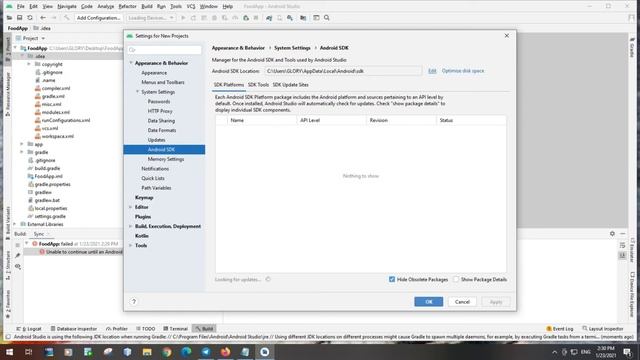Click the Android SDK Location path field

(343, 71)
